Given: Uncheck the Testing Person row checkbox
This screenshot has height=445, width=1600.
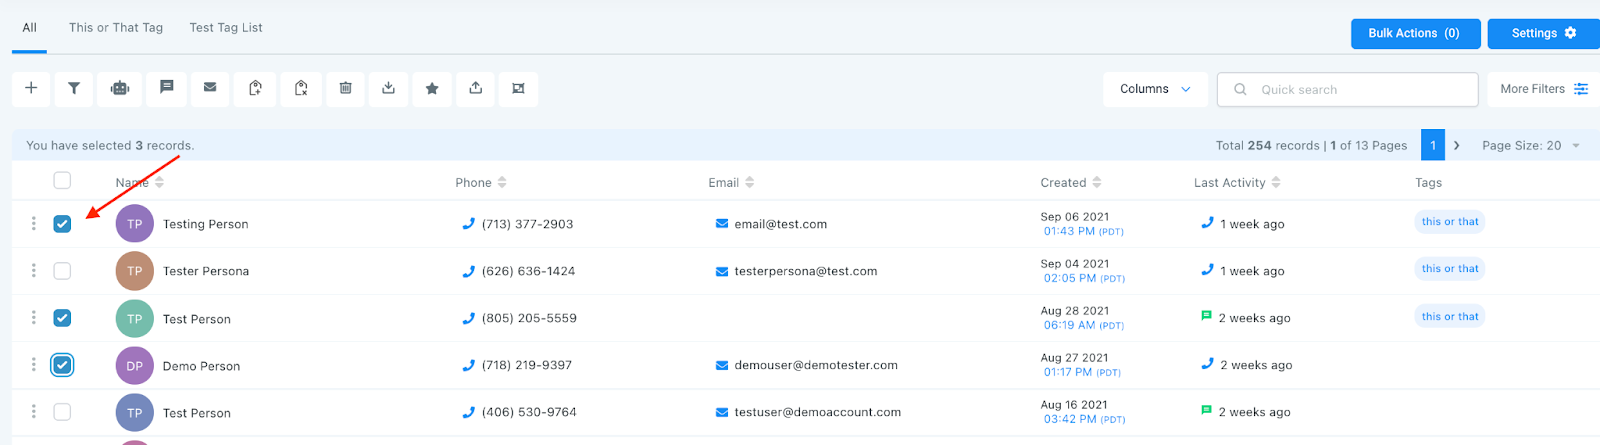Looking at the screenshot, I should tap(62, 224).
